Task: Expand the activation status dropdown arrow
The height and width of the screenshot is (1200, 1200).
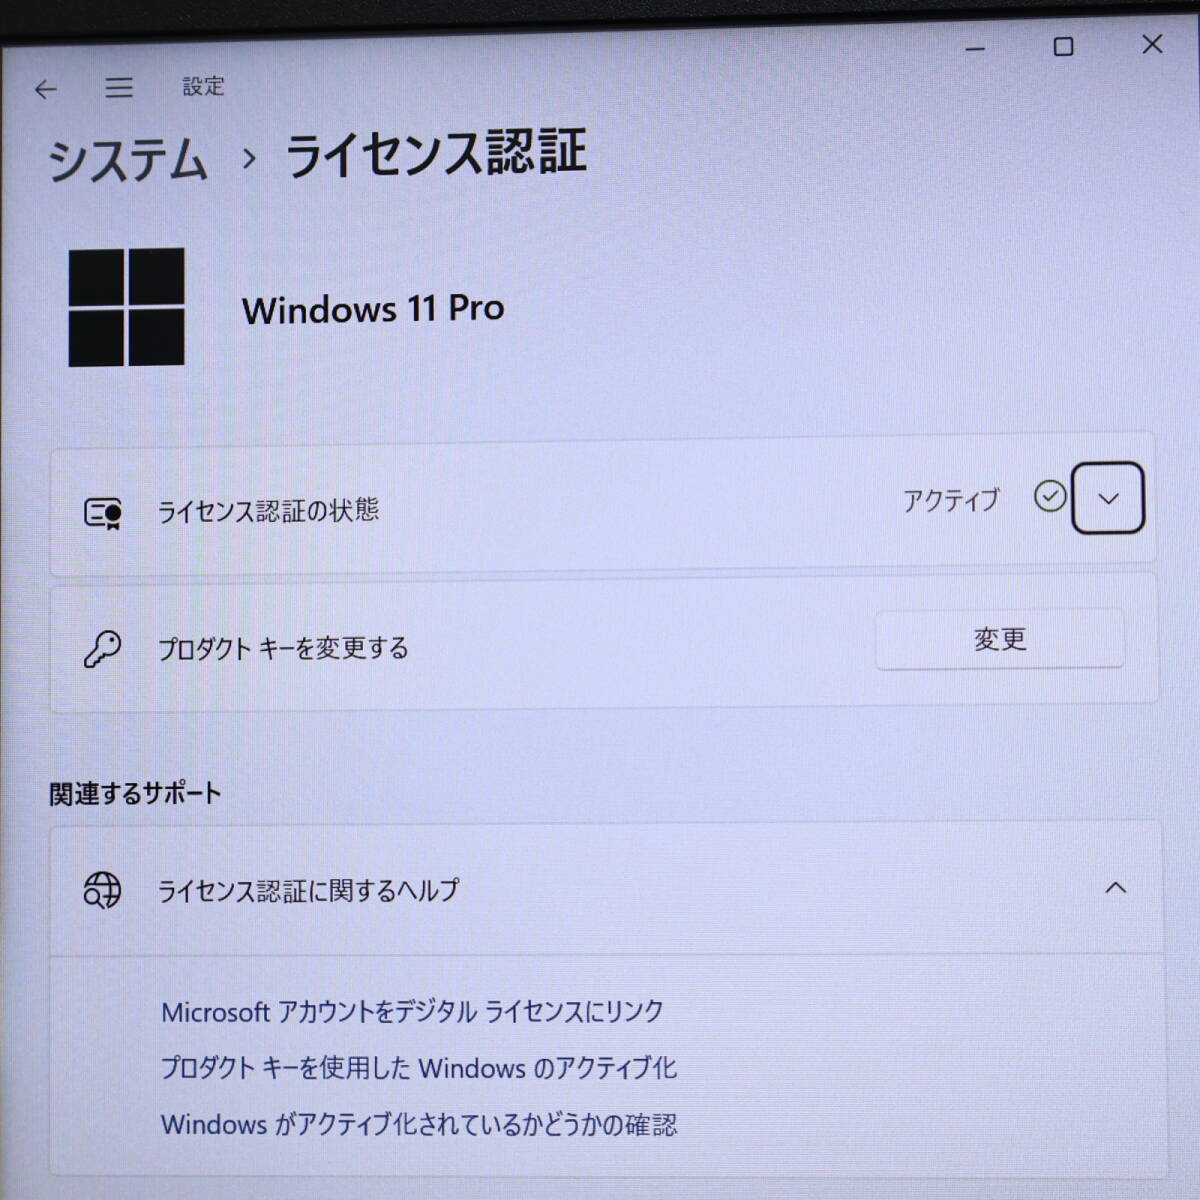Action: pyautogui.click(x=1108, y=499)
